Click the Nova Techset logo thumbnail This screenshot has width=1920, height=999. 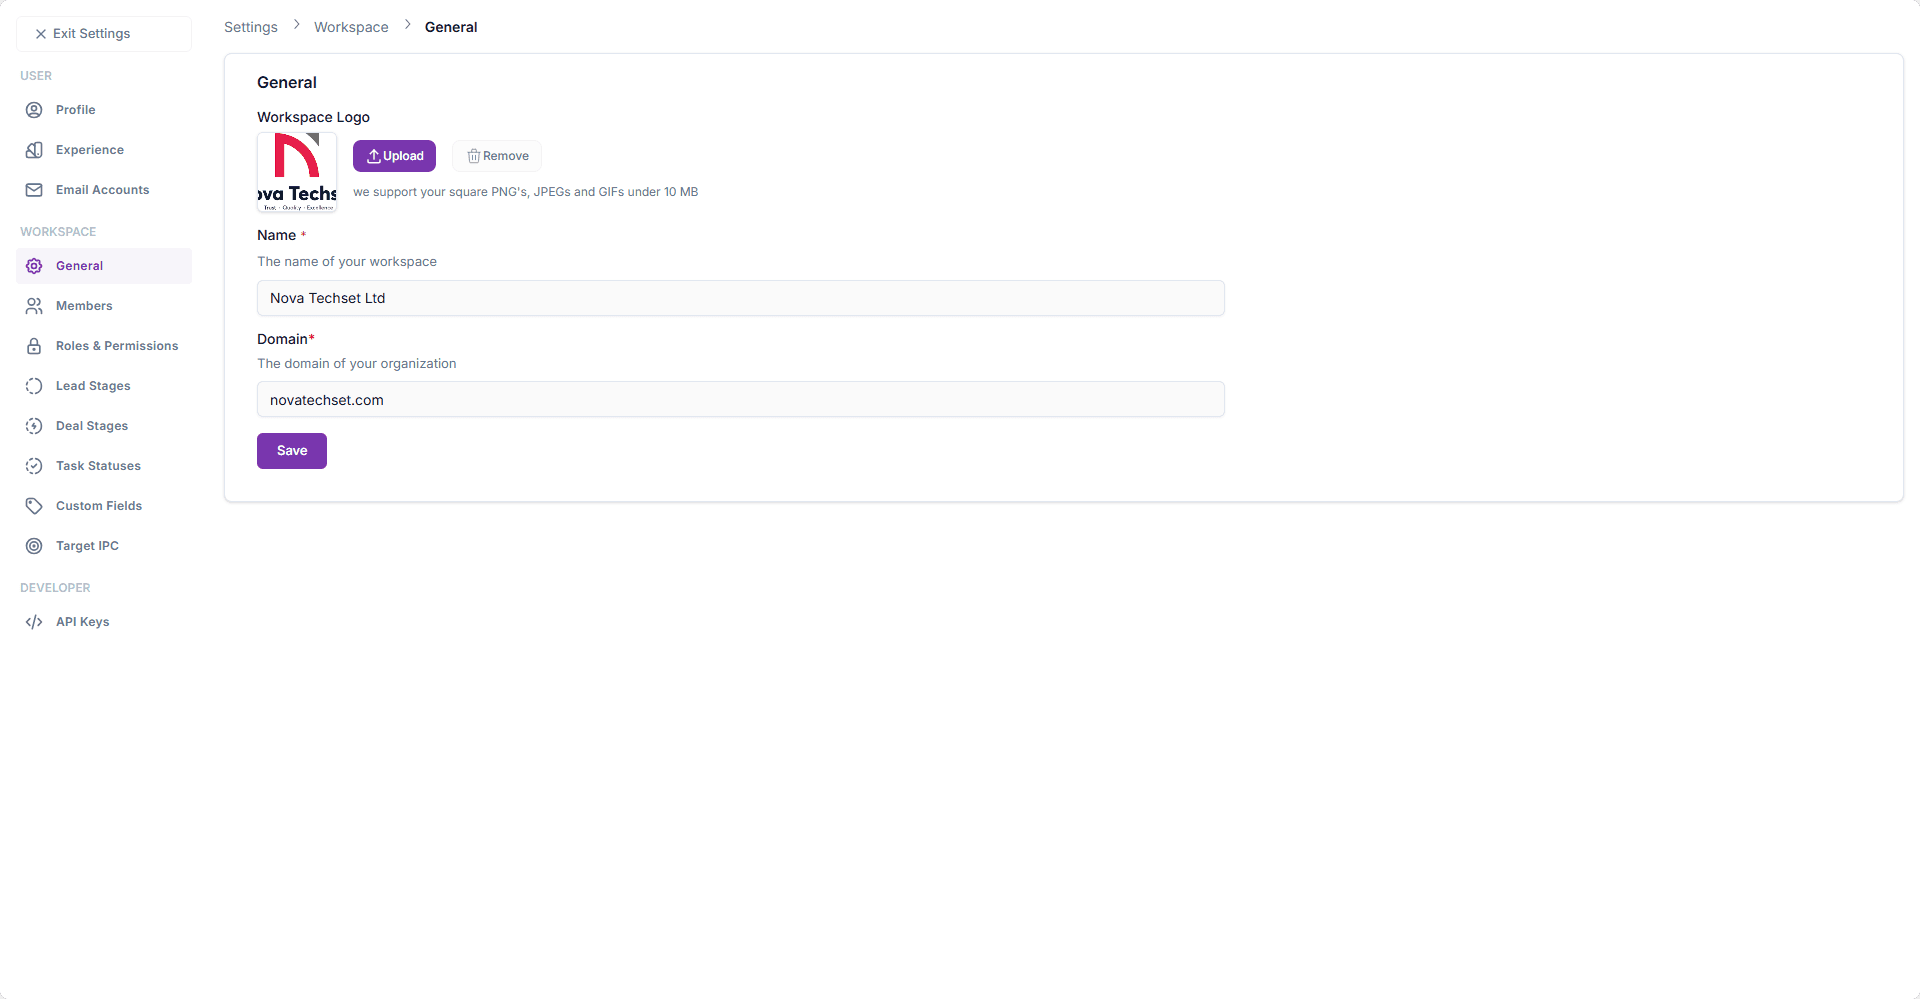(x=297, y=172)
